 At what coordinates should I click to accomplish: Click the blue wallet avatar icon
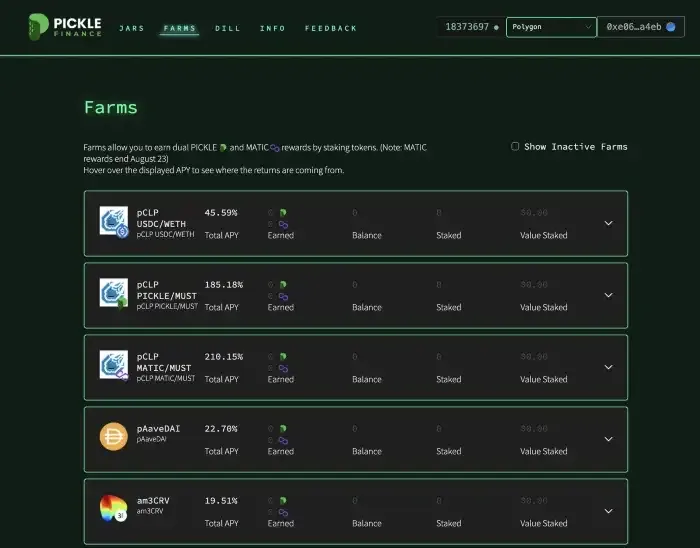(671, 27)
